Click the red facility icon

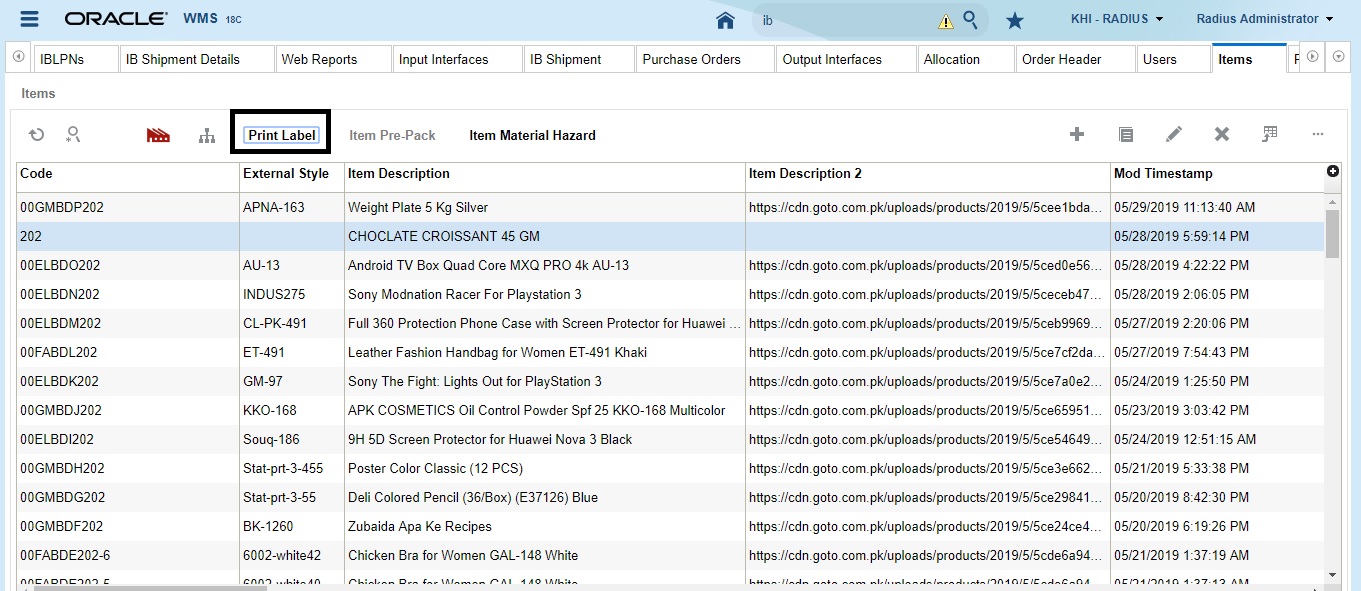(x=157, y=133)
